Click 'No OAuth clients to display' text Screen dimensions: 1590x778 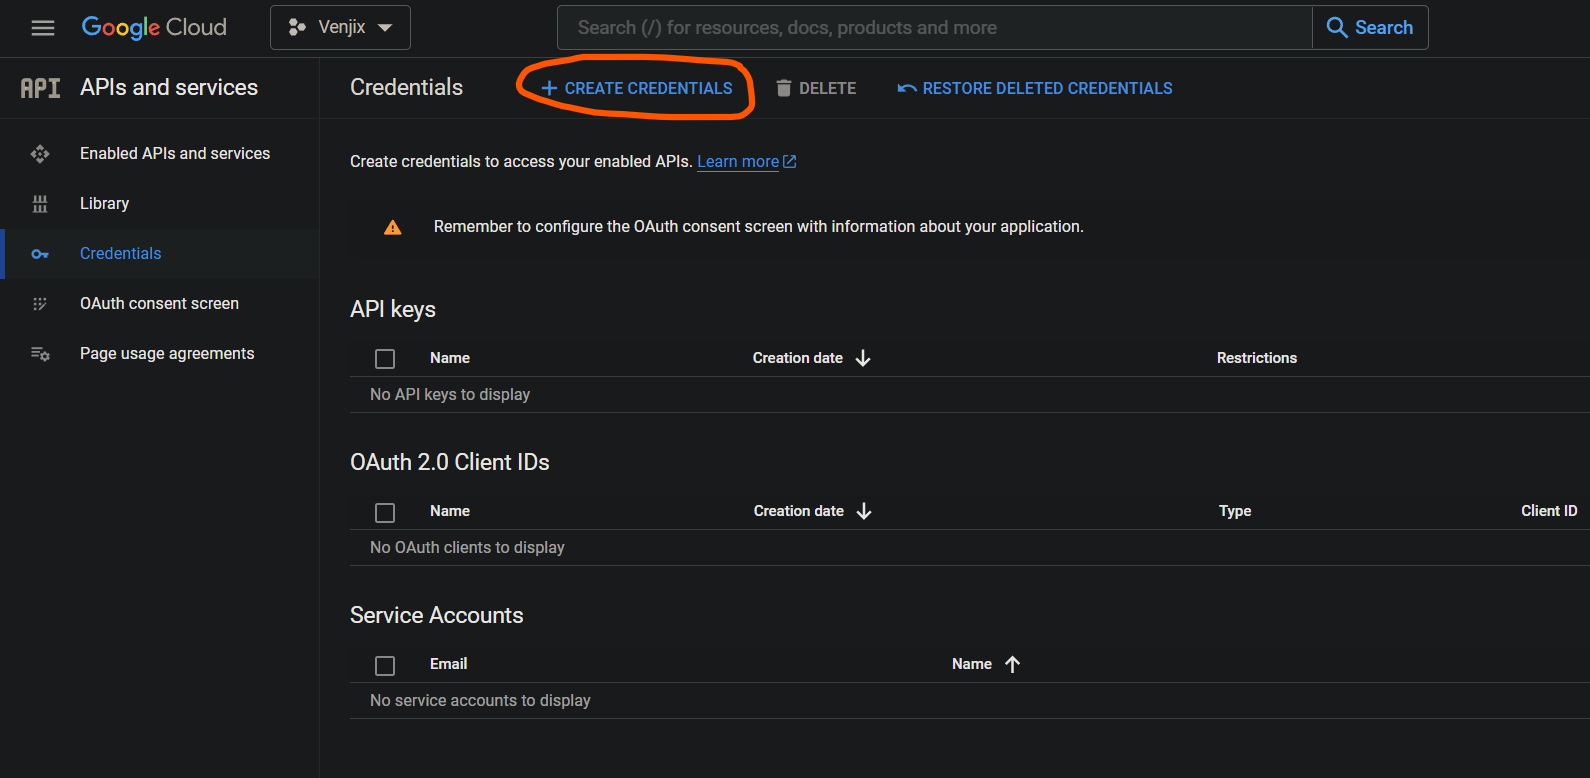(467, 548)
